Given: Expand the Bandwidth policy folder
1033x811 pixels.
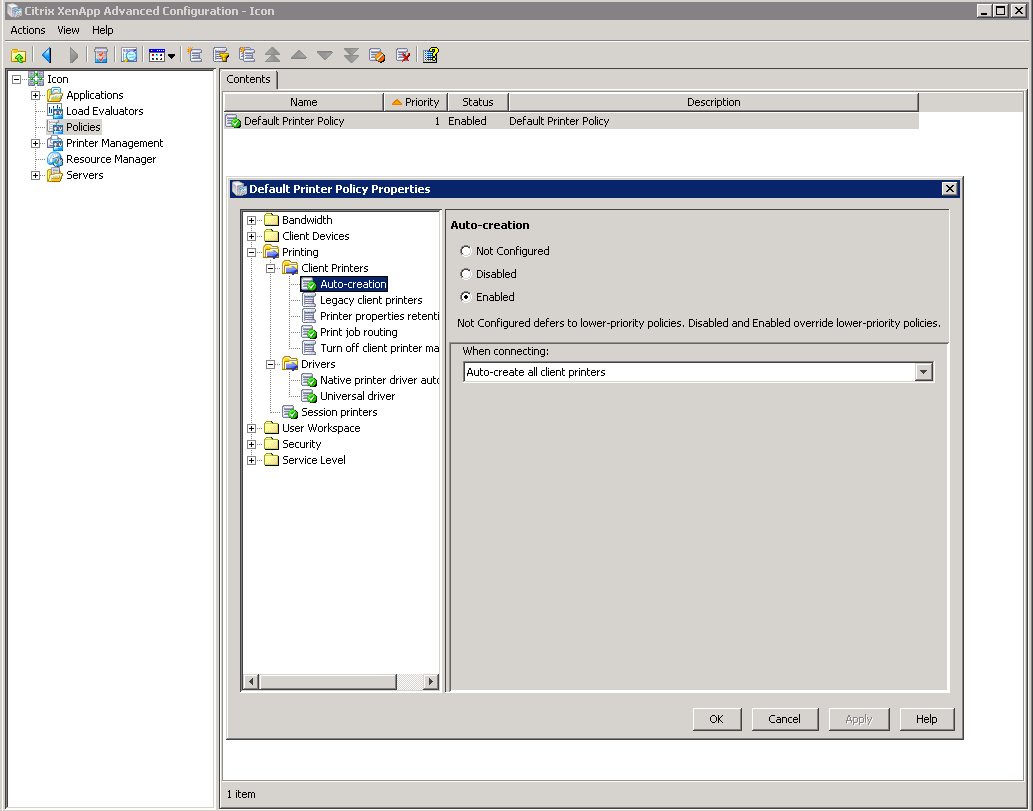Looking at the screenshot, I should tap(252, 220).
